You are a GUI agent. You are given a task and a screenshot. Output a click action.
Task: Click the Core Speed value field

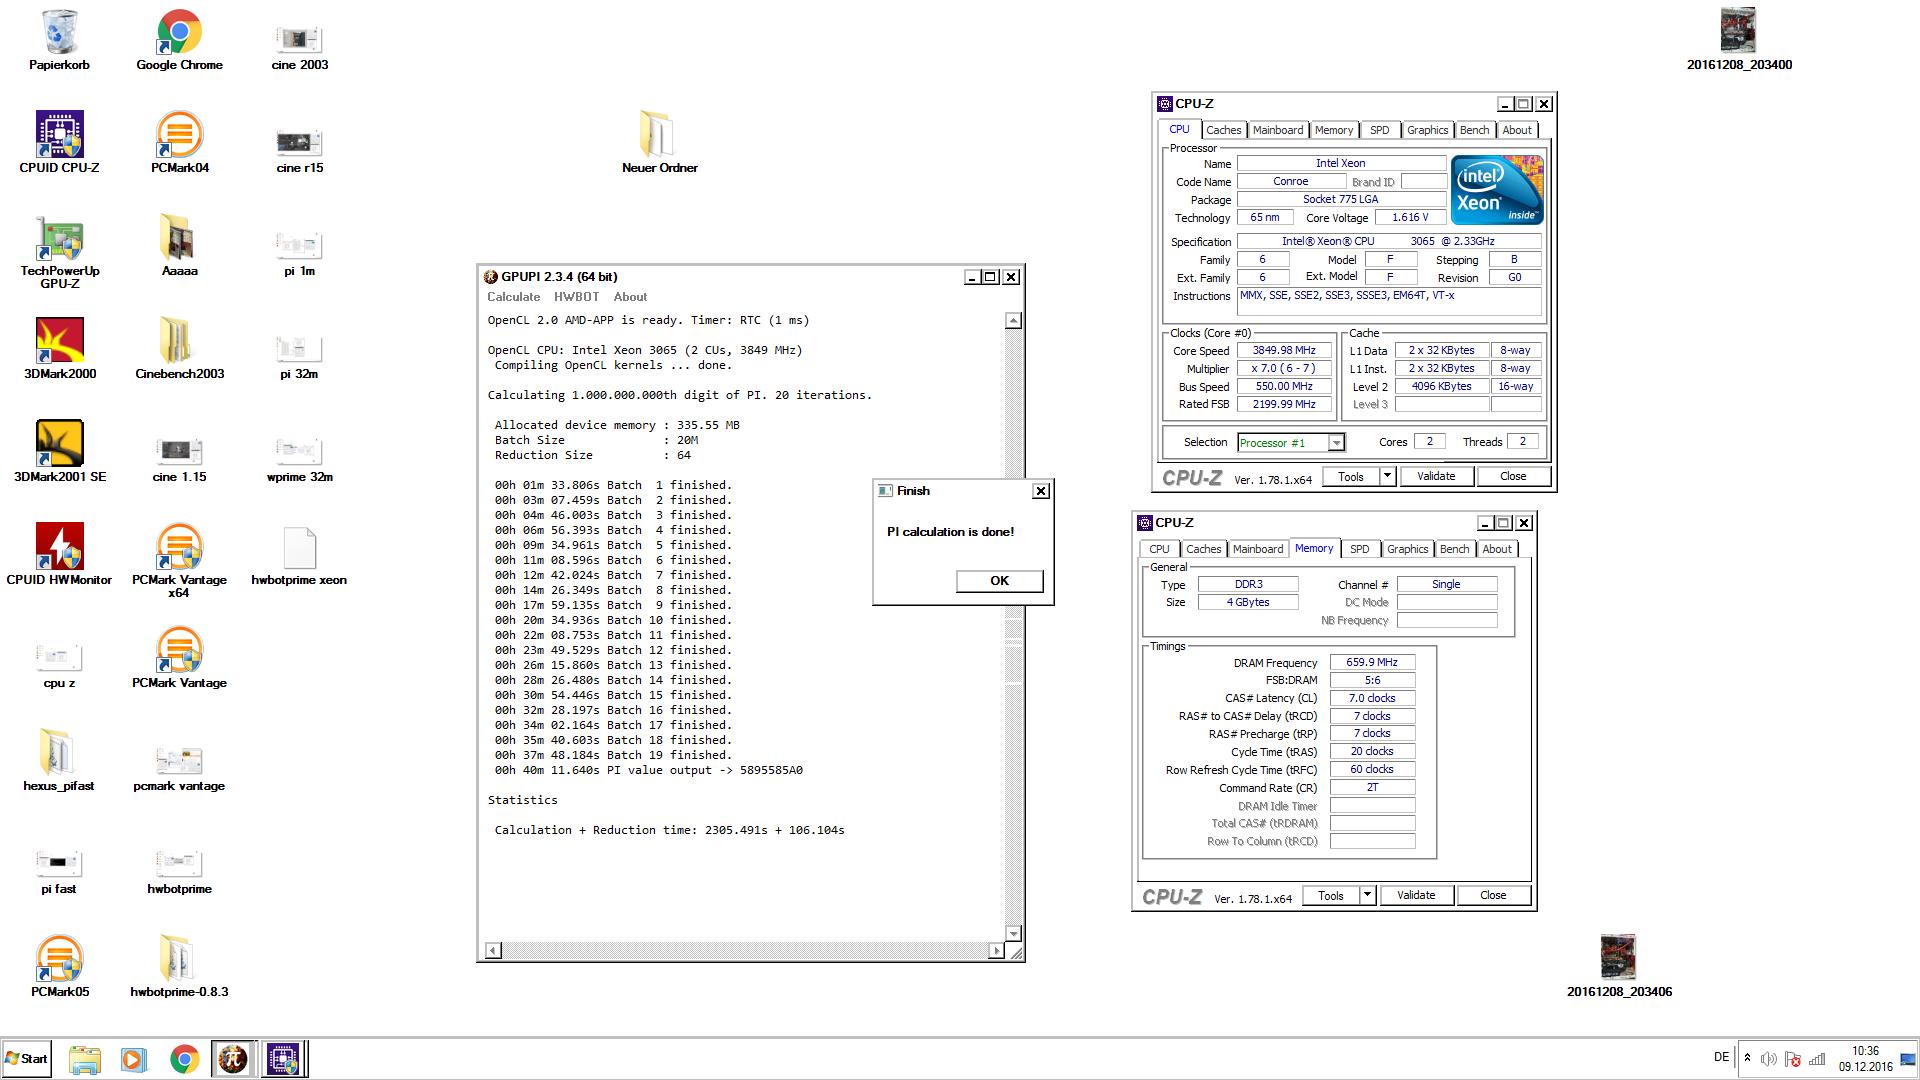1284,351
